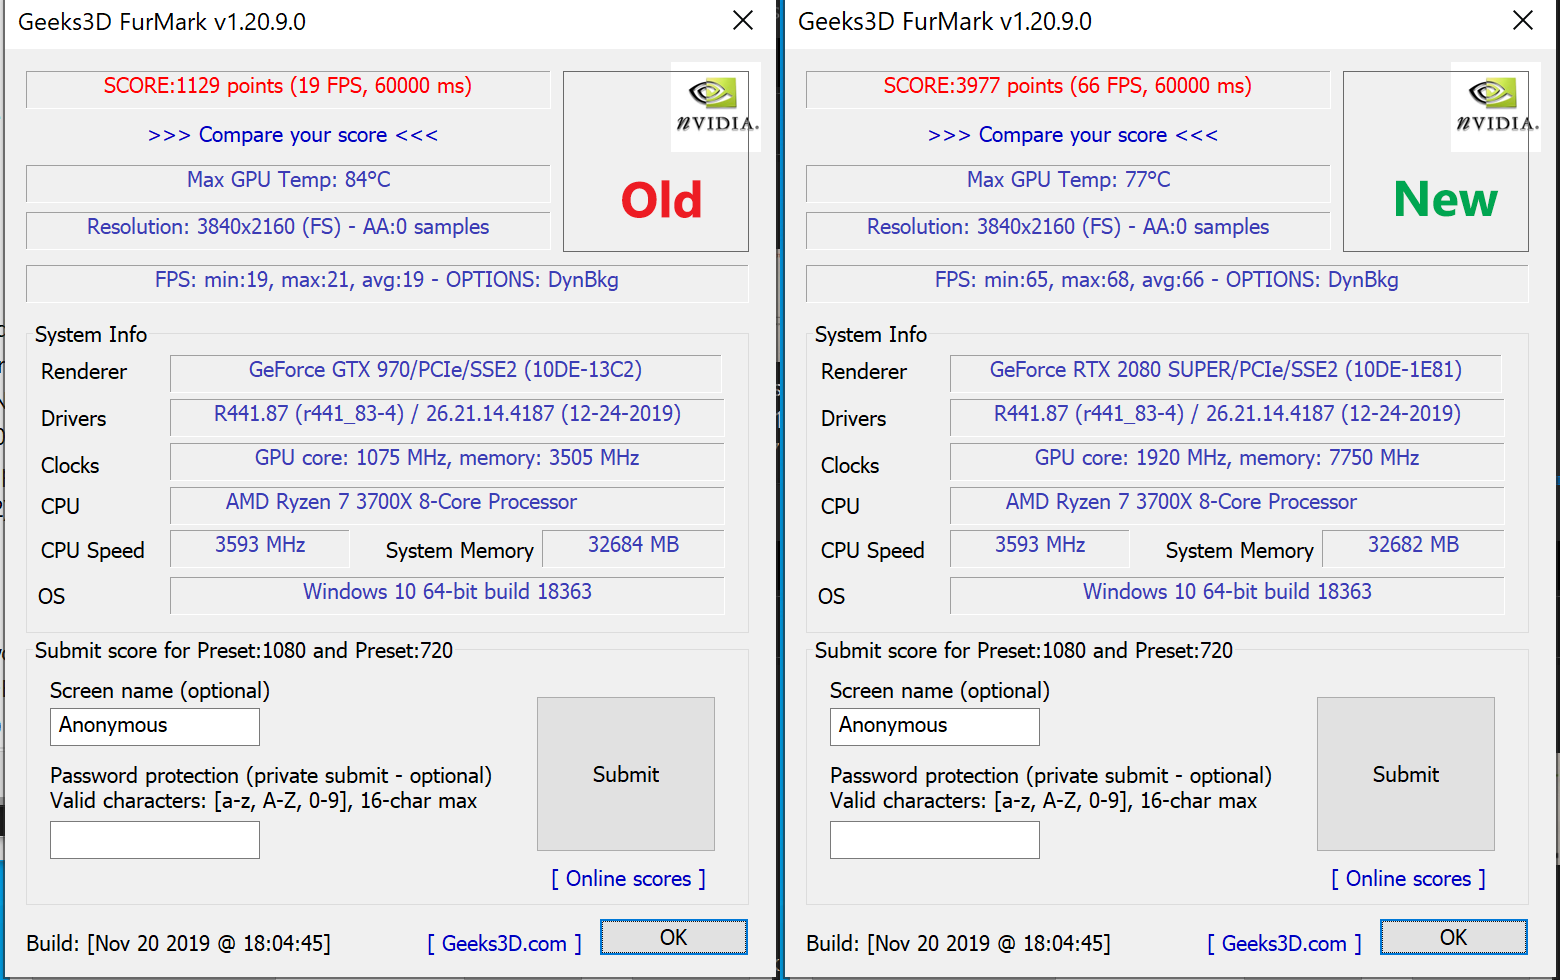Click OK in the Old benchmark window
Viewport: 1560px width, 980px height.
click(673, 938)
